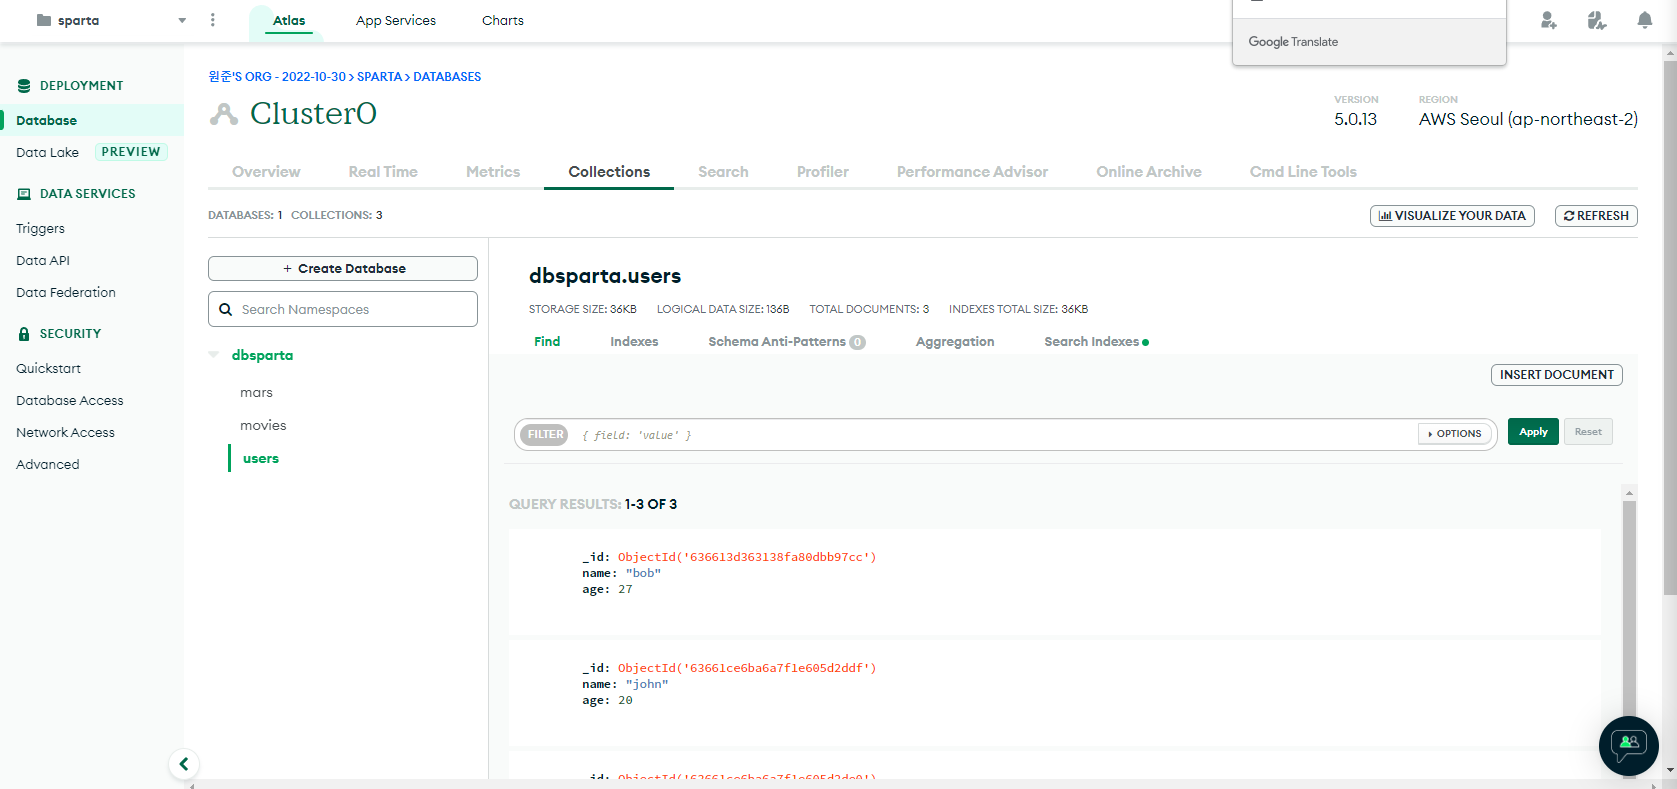Click the Cluster0 cluster icon
The width and height of the screenshot is (1677, 789).
click(x=224, y=114)
